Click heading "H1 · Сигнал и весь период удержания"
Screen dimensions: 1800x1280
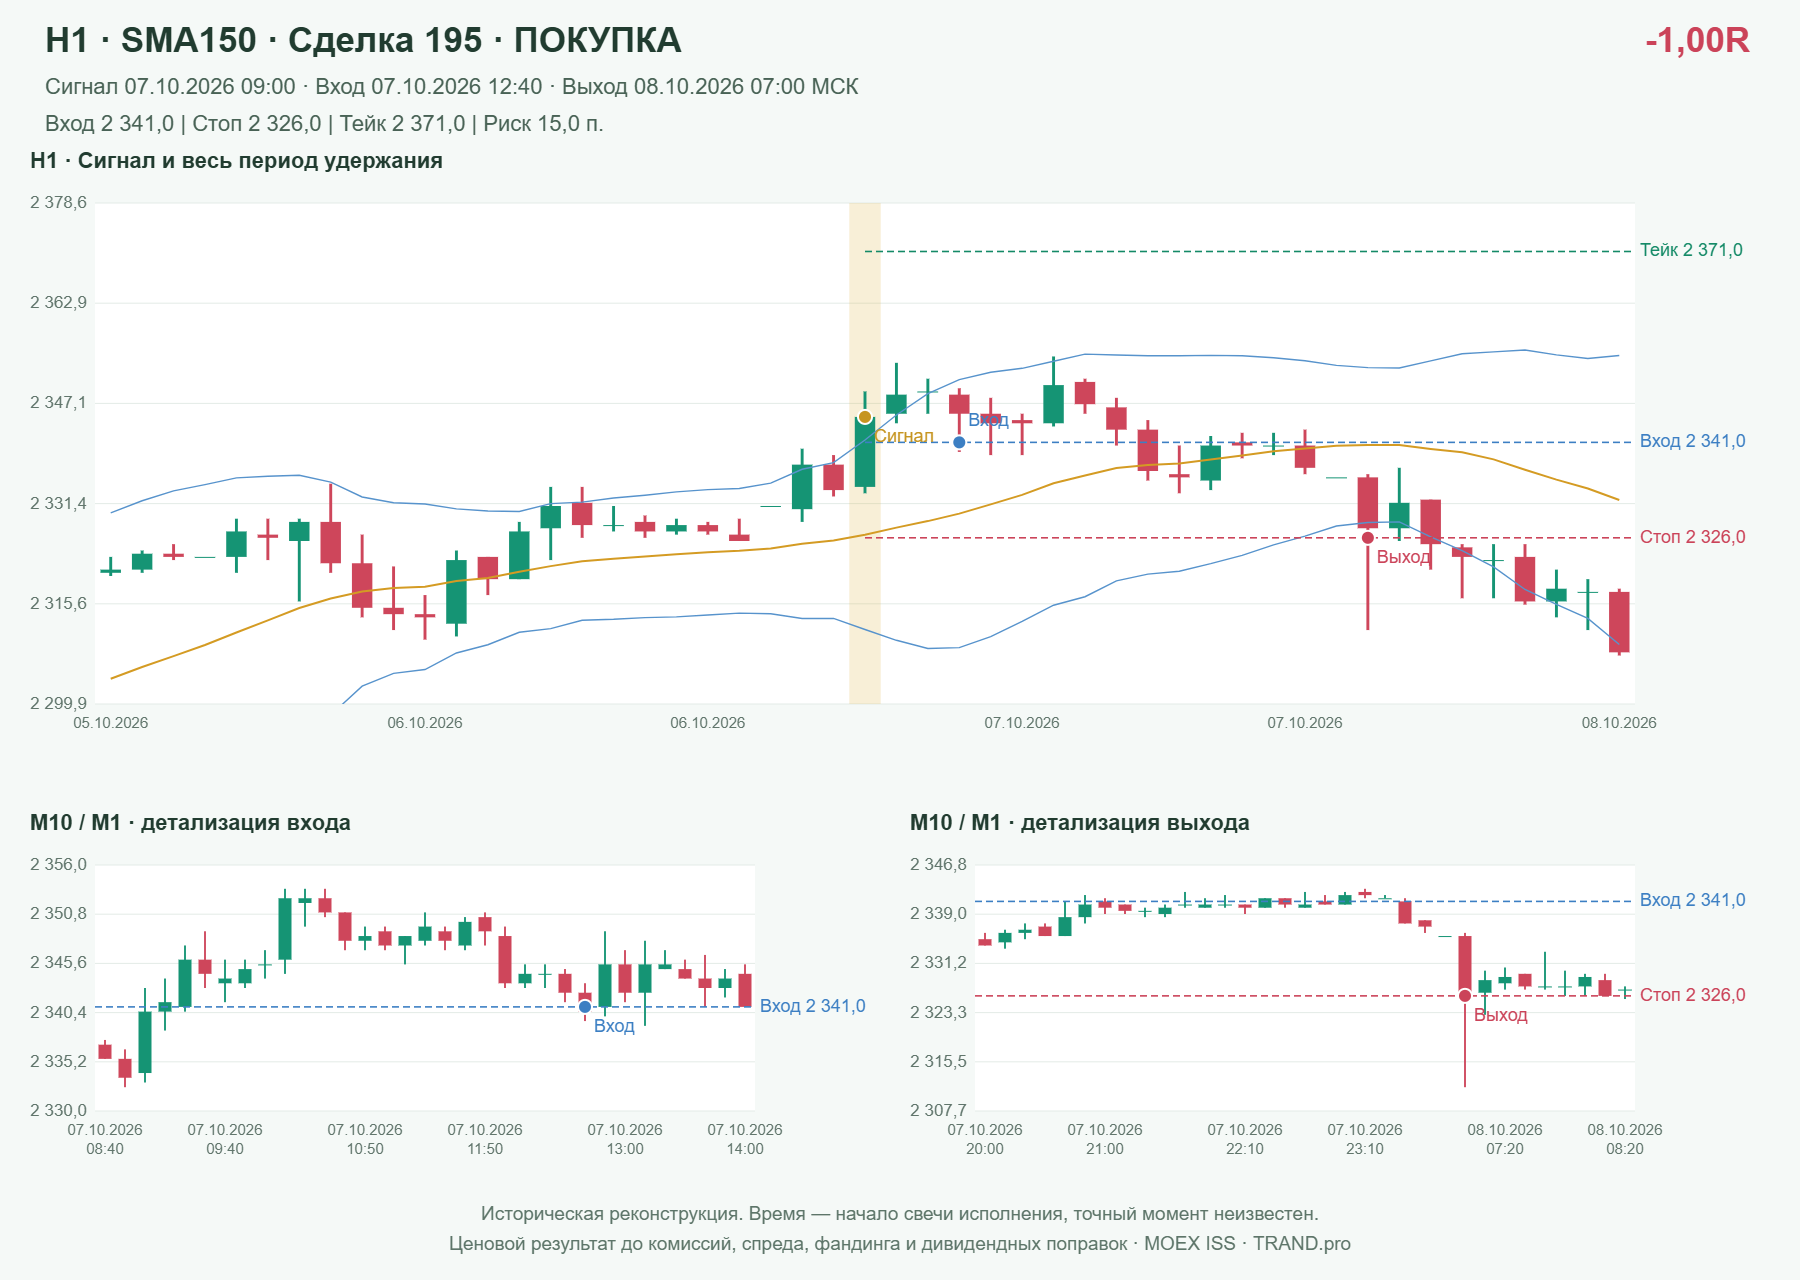(x=236, y=161)
